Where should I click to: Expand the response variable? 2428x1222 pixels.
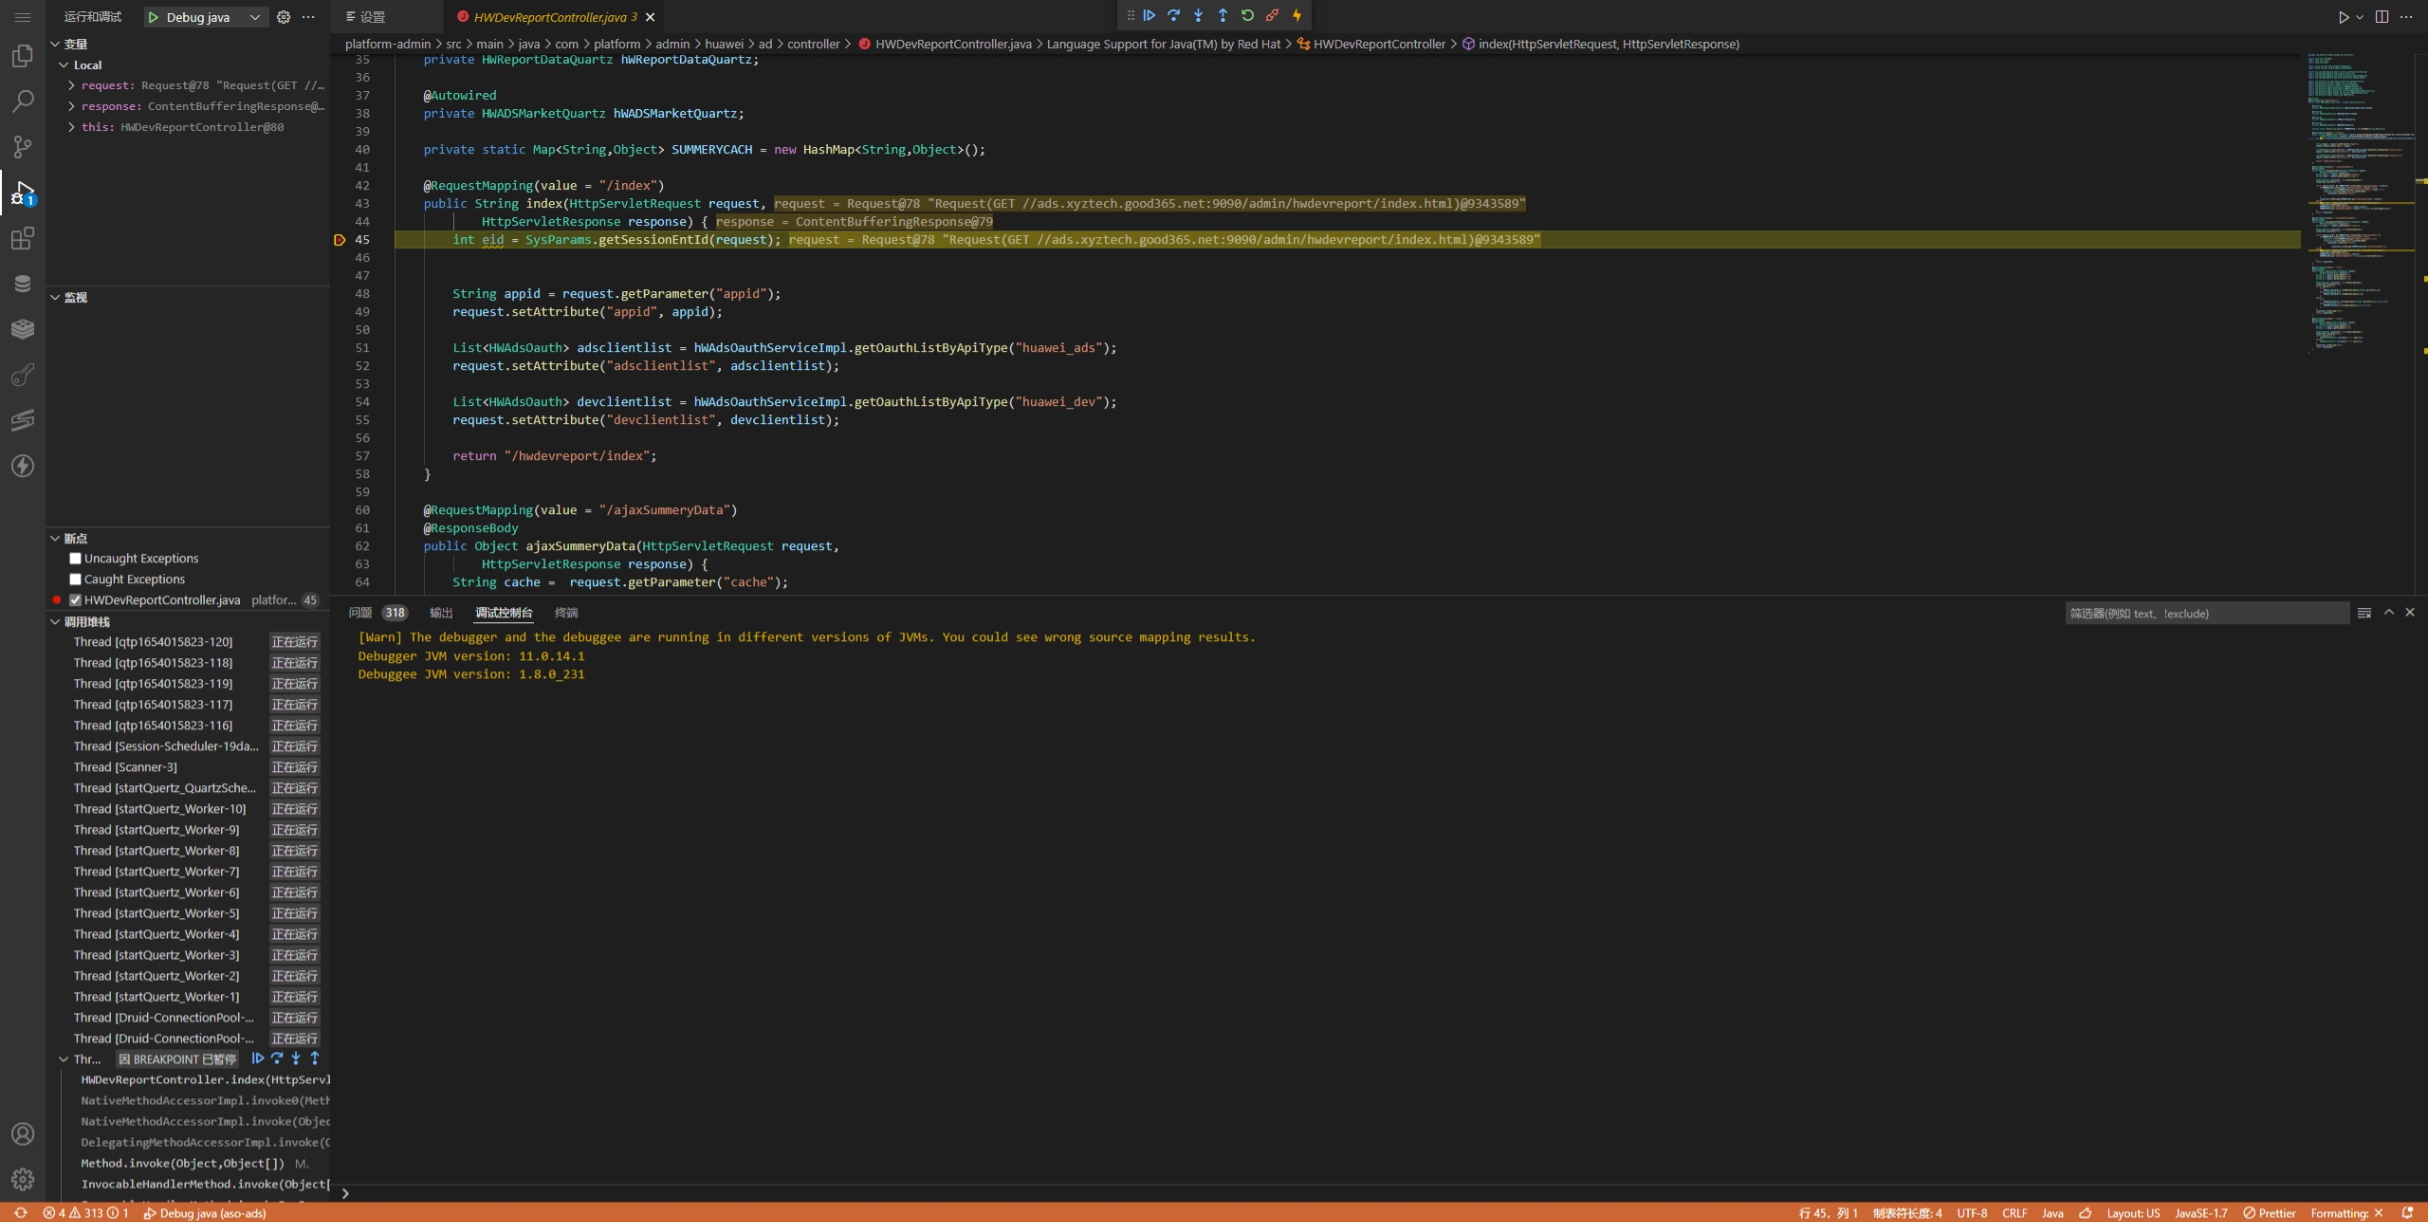coord(71,106)
